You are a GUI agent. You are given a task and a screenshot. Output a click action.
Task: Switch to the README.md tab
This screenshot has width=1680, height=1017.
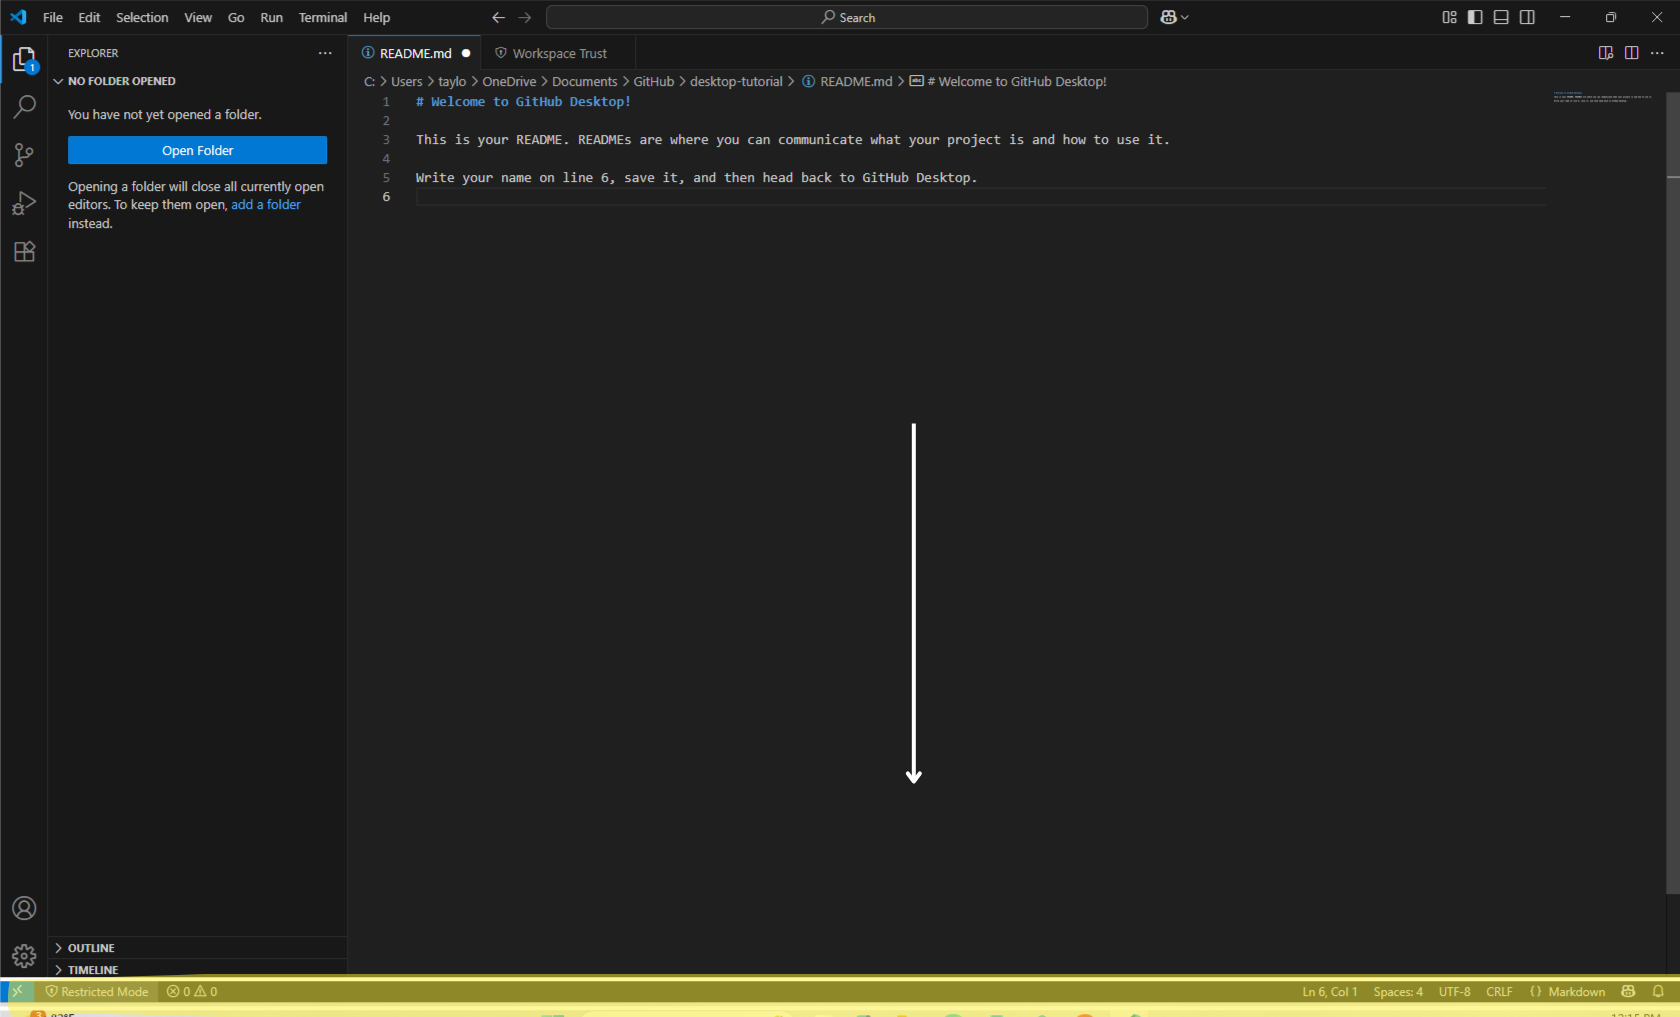[415, 53]
